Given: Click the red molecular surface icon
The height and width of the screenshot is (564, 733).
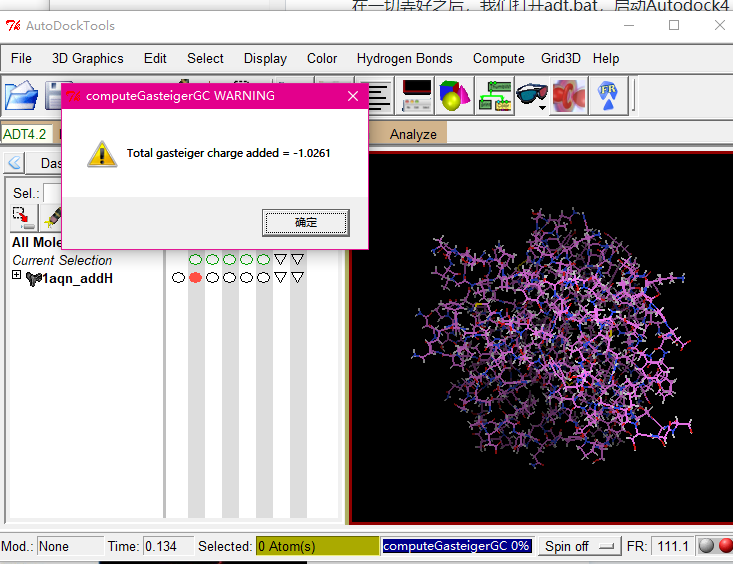Looking at the screenshot, I should [x=569, y=96].
